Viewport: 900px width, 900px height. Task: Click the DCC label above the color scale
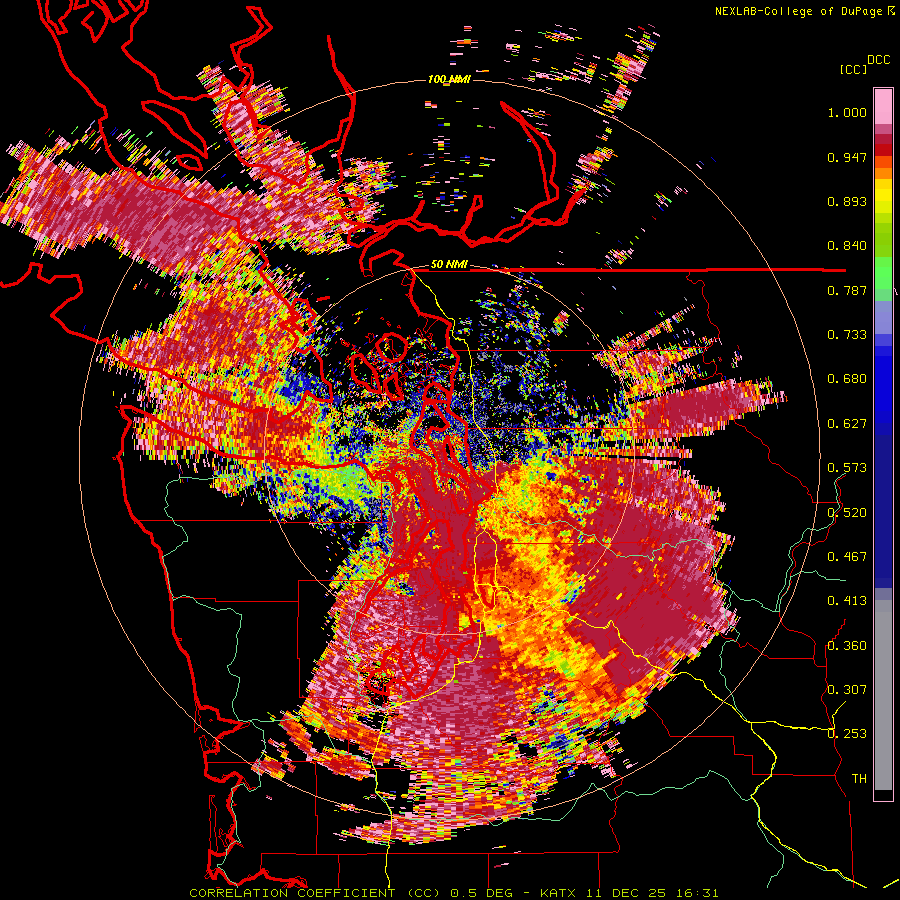tap(878, 60)
